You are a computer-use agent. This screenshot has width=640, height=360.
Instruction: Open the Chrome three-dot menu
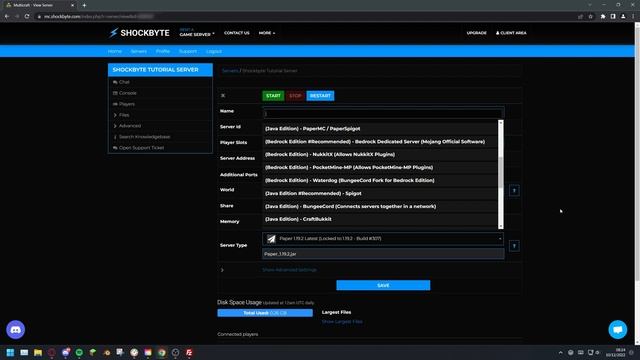pyautogui.click(x=633, y=16)
